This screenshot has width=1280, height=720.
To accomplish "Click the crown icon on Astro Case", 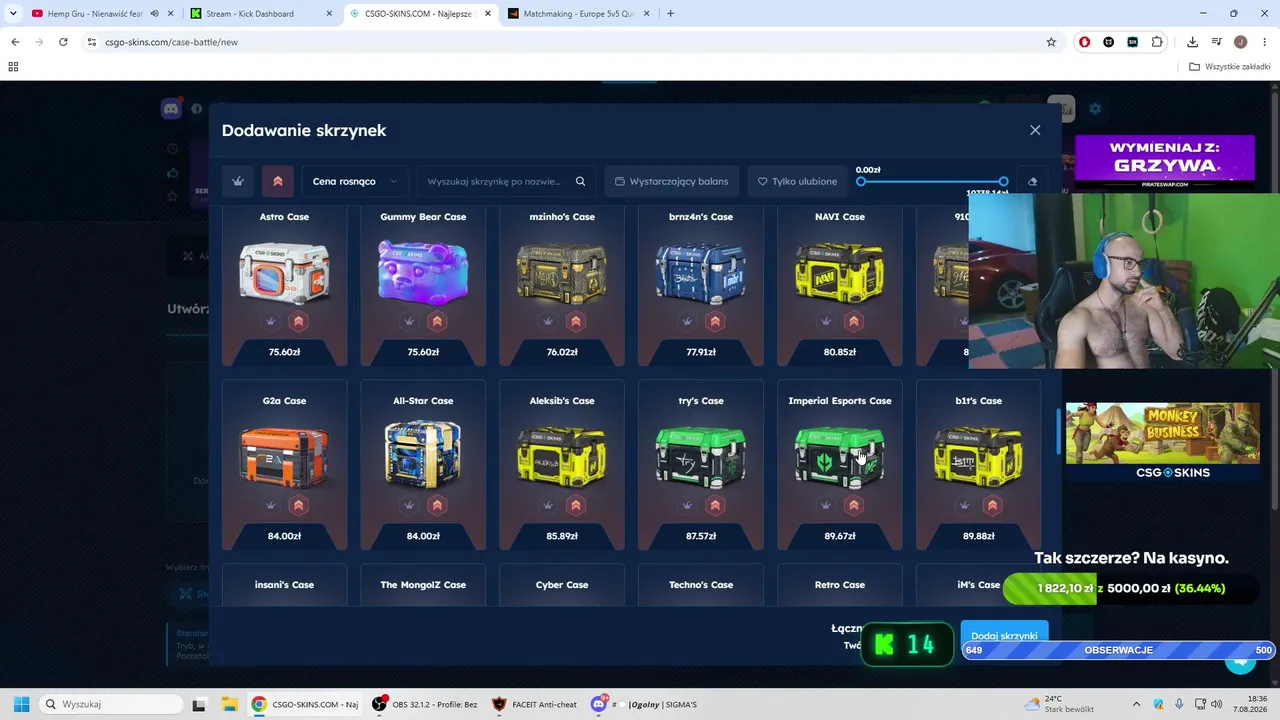I will [270, 321].
